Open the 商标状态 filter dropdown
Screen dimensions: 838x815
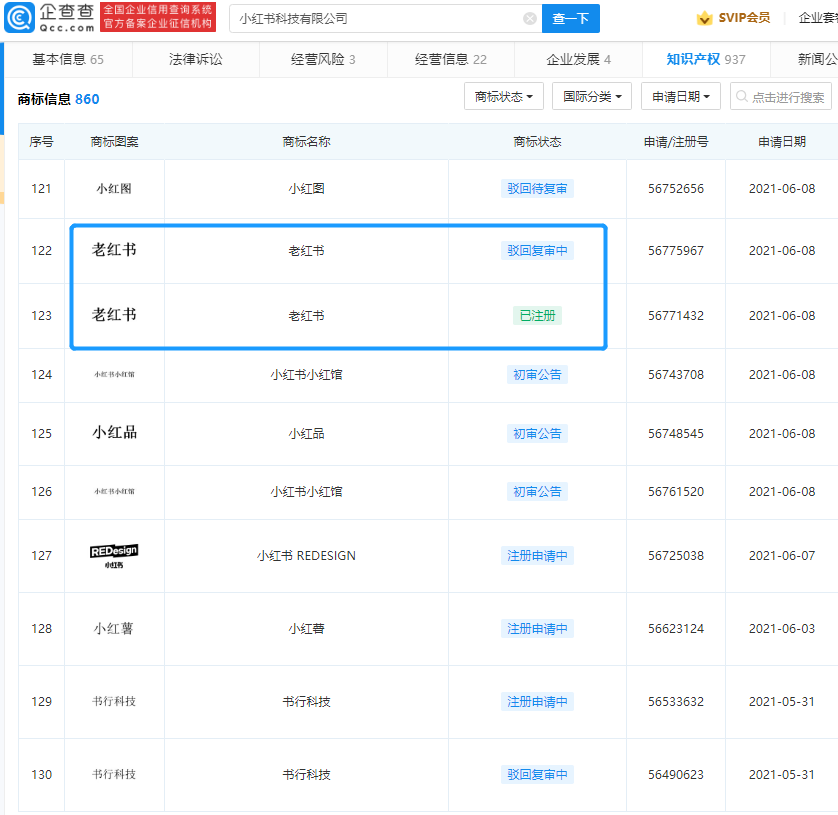[503, 95]
